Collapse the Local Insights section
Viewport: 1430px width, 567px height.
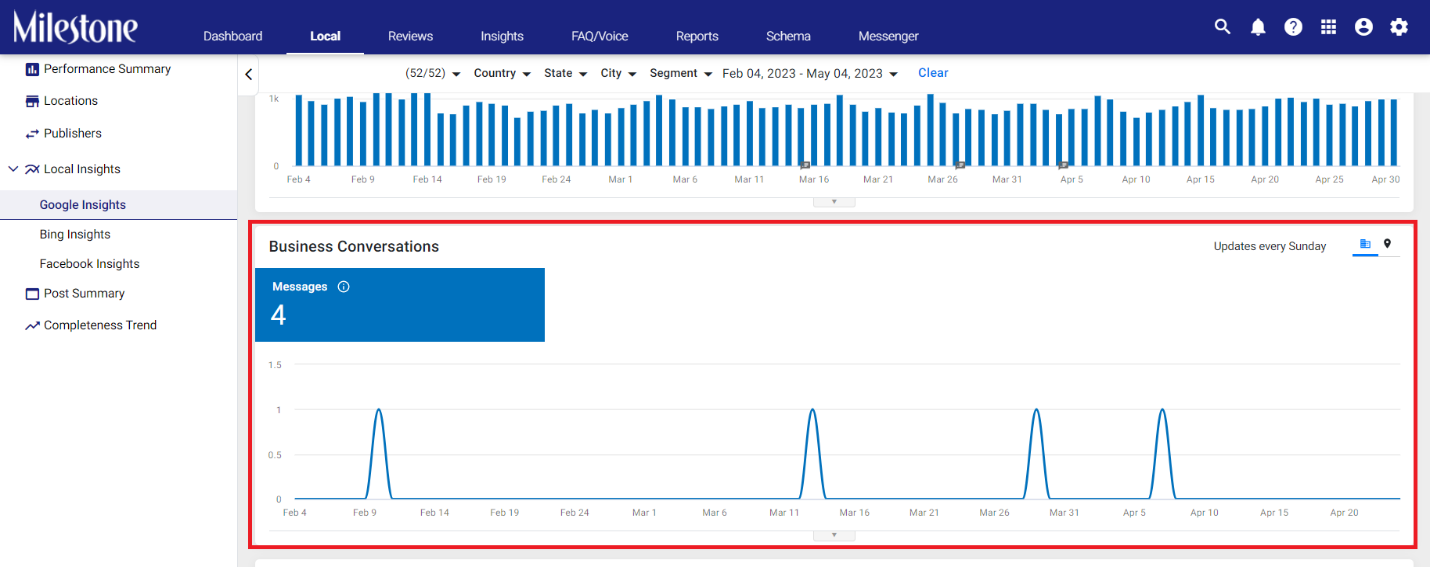point(13,169)
